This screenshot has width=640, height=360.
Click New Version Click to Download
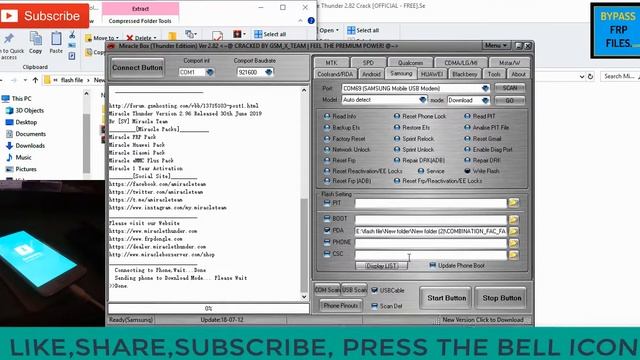coord(482,320)
